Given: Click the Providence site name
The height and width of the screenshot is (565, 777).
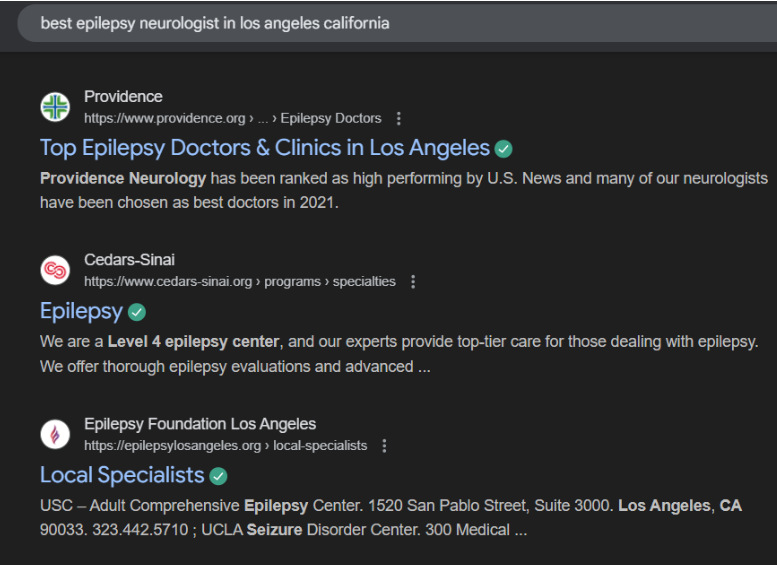Looking at the screenshot, I should (x=123, y=97).
